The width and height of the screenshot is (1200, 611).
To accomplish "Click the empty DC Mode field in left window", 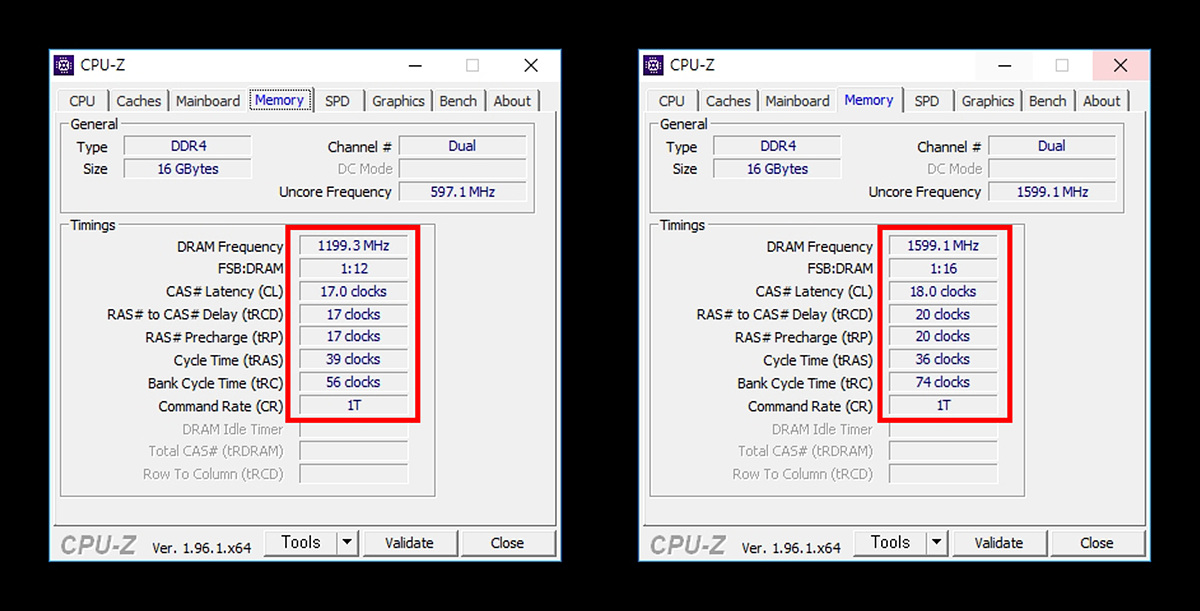I will 462,169.
